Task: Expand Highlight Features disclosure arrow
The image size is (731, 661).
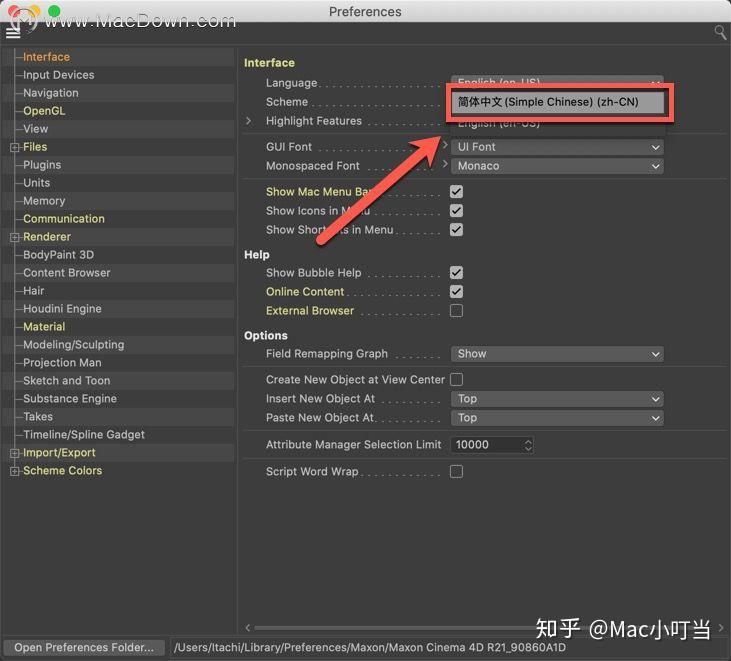Action: [x=248, y=121]
